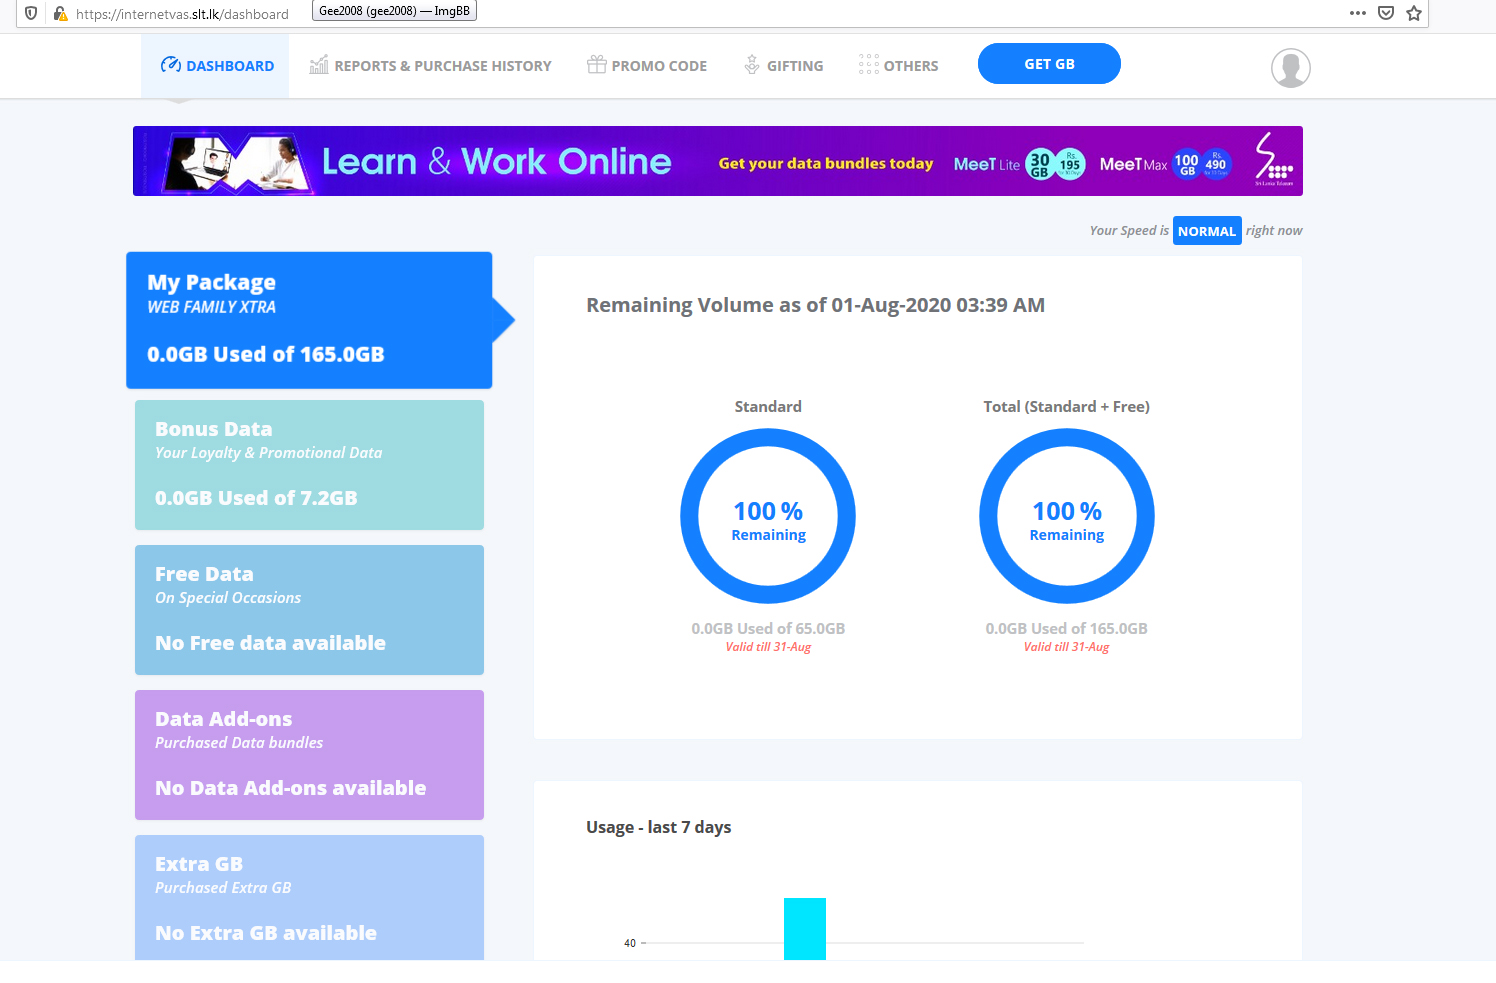
Task: Click the Pocket save icon
Action: coord(1386,13)
